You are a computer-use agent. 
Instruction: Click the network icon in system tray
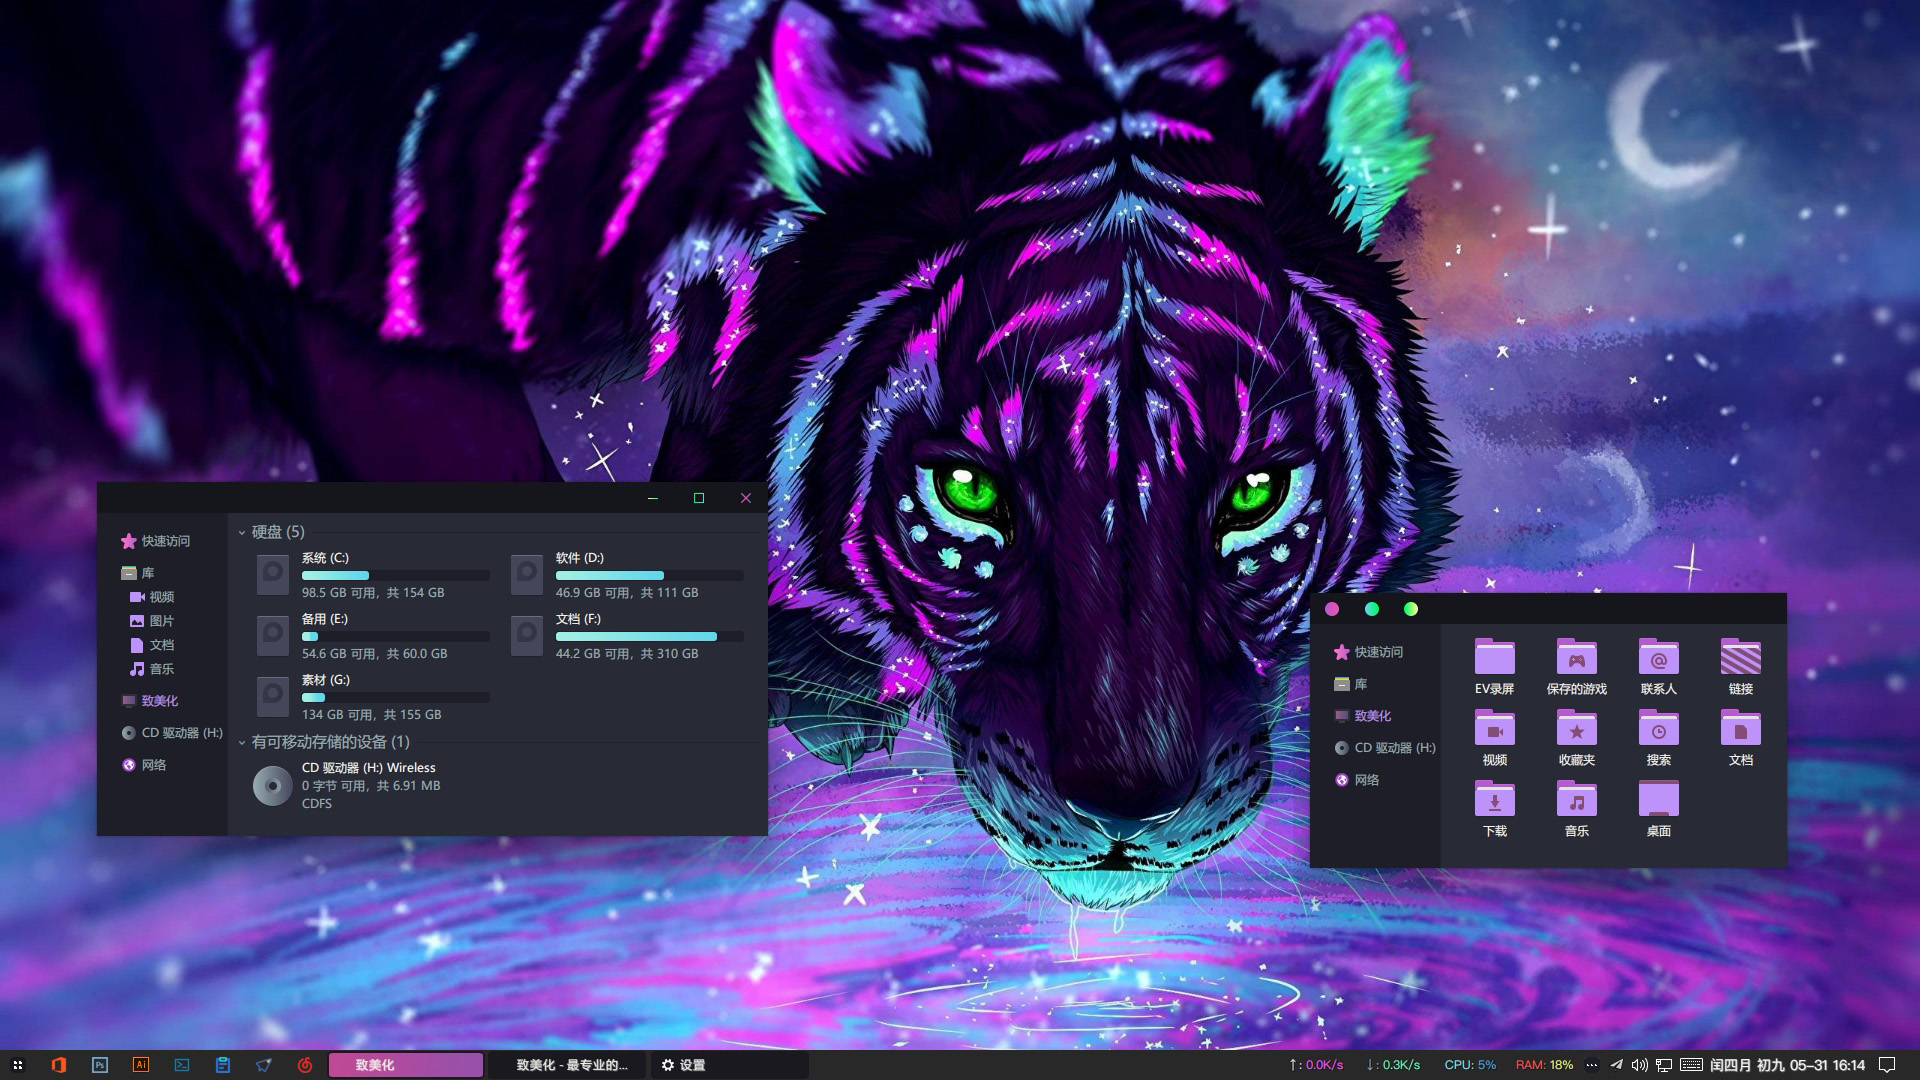(1664, 1065)
